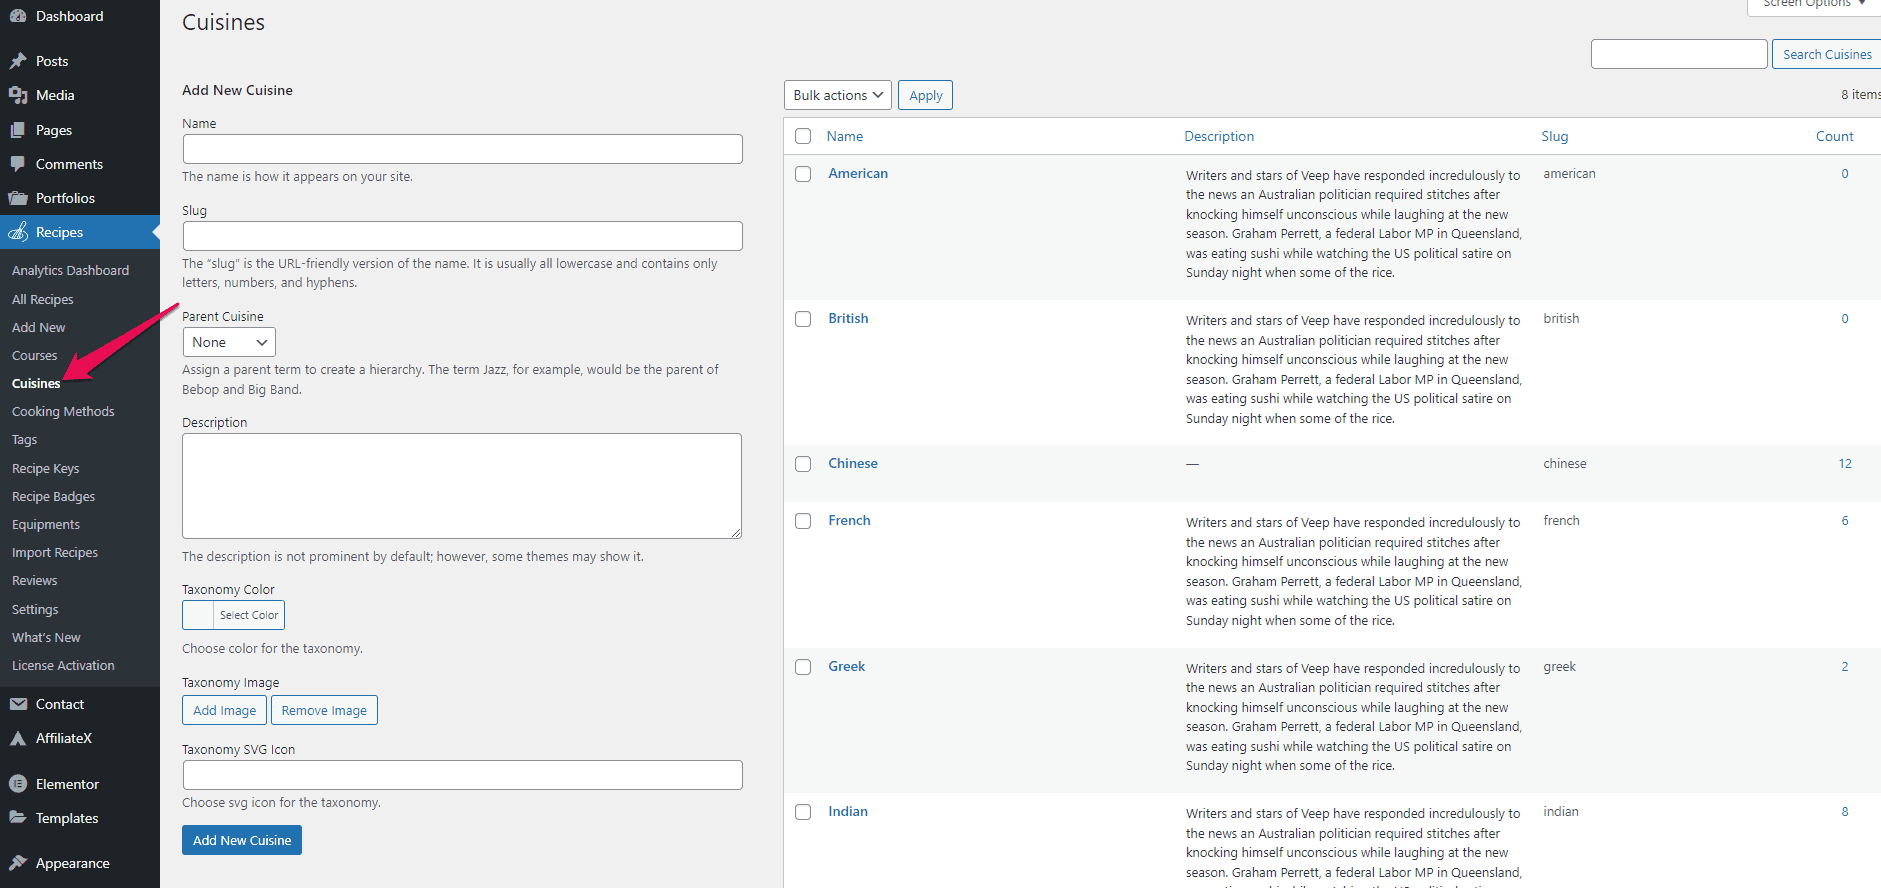Image resolution: width=1881 pixels, height=888 pixels.
Task: Open Tags submenu item
Action: click(24, 439)
